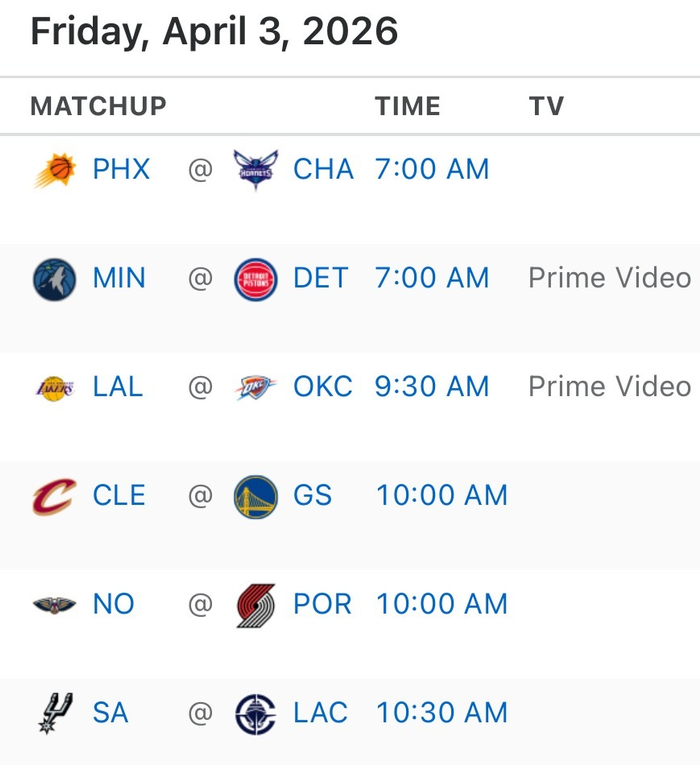This screenshot has width=700, height=765.
Task: Open the LAL team link
Action: point(118,388)
